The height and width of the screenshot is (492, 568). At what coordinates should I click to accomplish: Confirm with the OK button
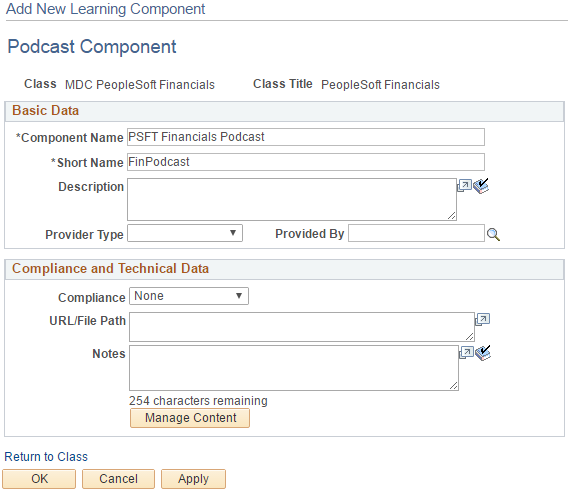pos(39,479)
